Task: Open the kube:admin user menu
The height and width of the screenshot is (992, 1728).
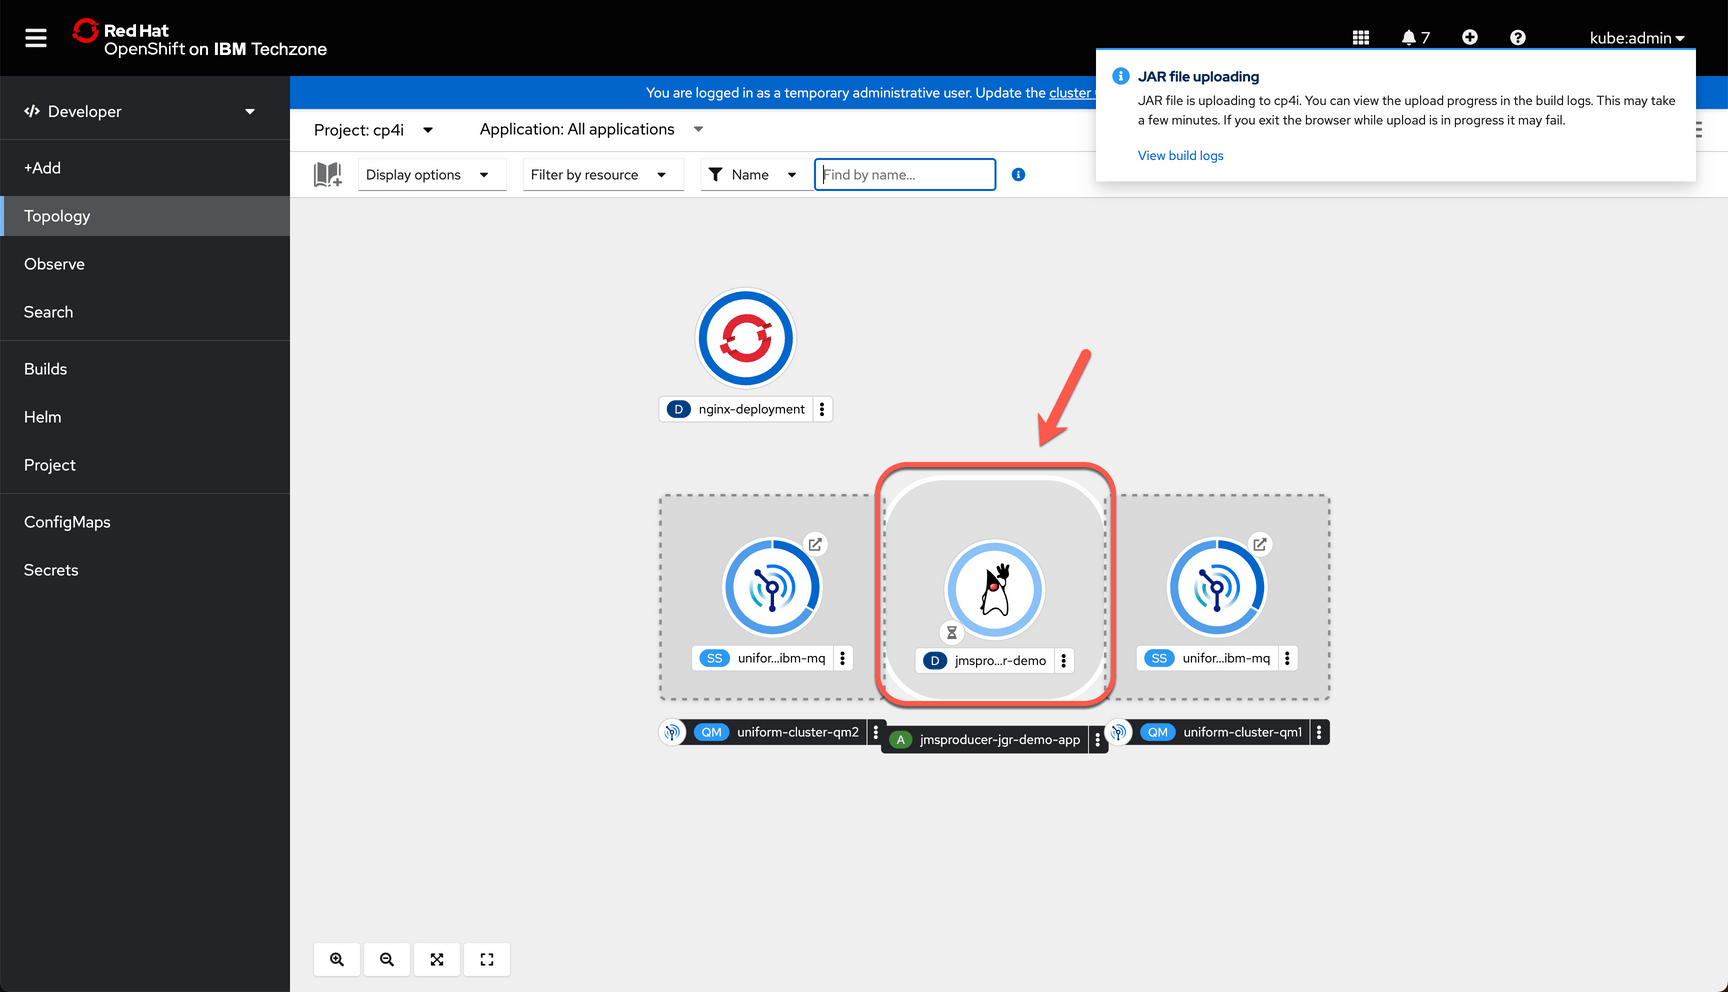Action: click(x=1636, y=37)
